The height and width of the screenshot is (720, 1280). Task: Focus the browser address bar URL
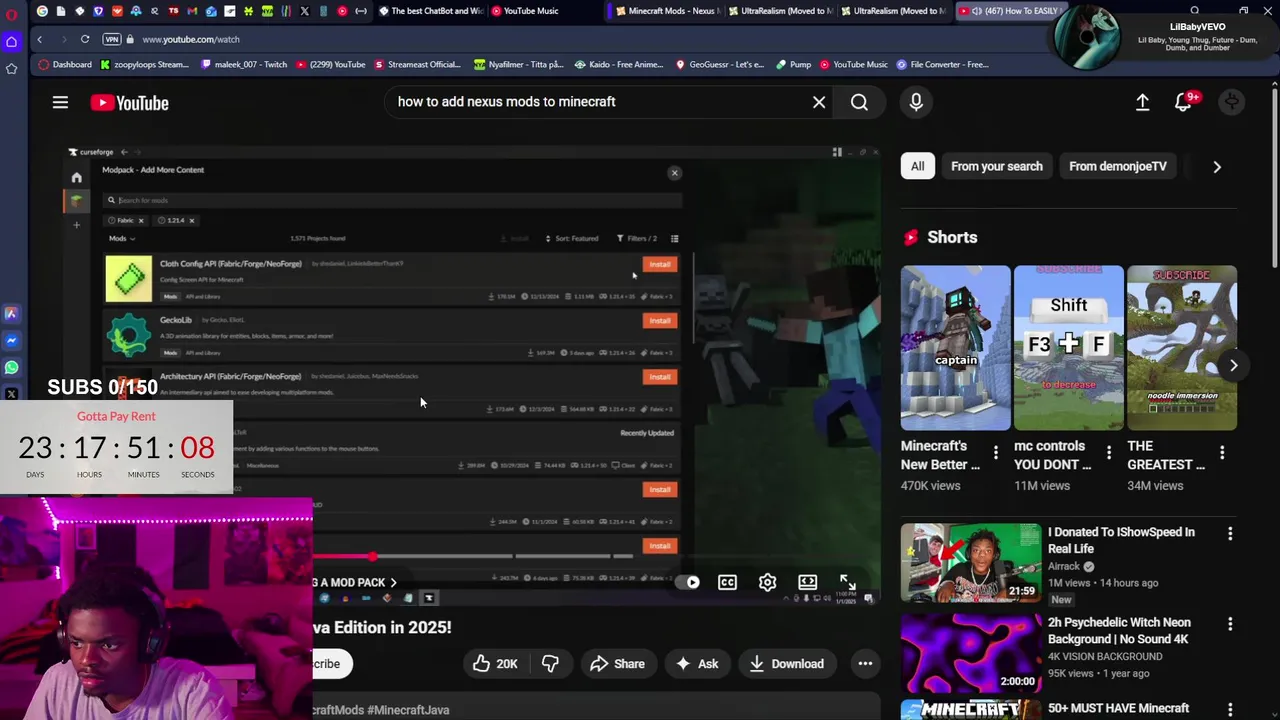click(191, 39)
